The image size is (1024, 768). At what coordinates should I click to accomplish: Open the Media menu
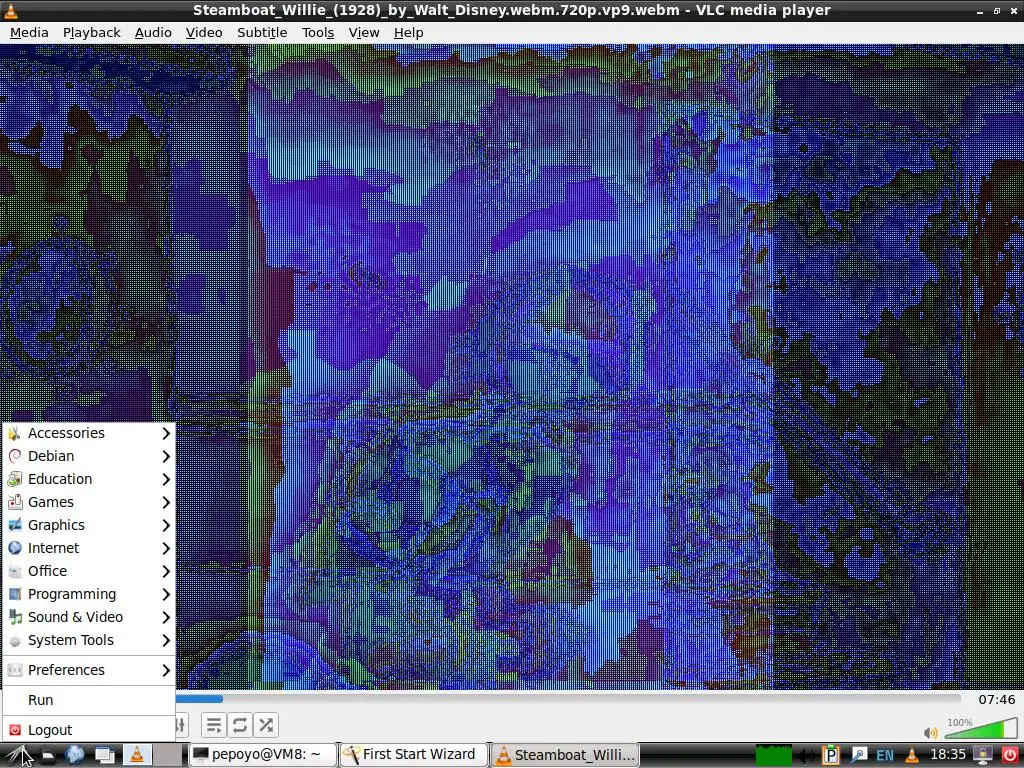tap(29, 33)
